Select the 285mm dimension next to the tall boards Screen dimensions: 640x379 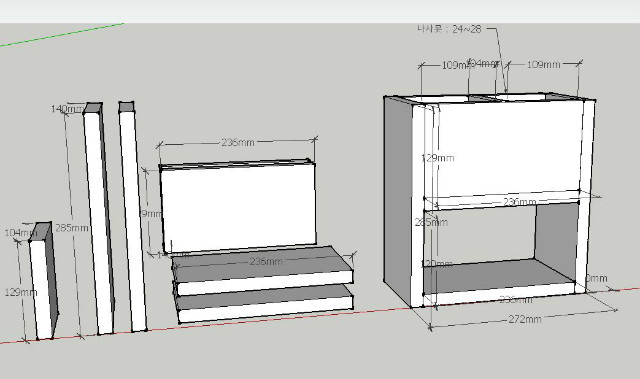71,228
